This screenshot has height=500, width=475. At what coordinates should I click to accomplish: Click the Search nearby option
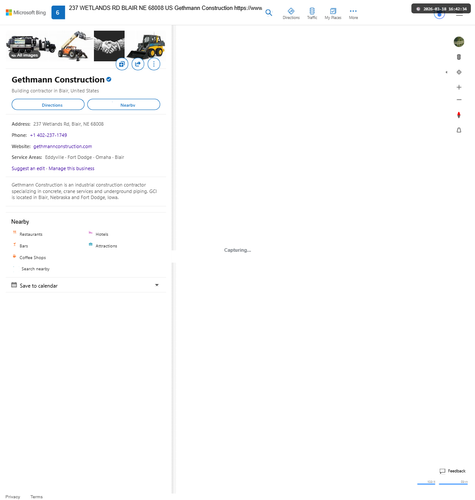point(35,269)
